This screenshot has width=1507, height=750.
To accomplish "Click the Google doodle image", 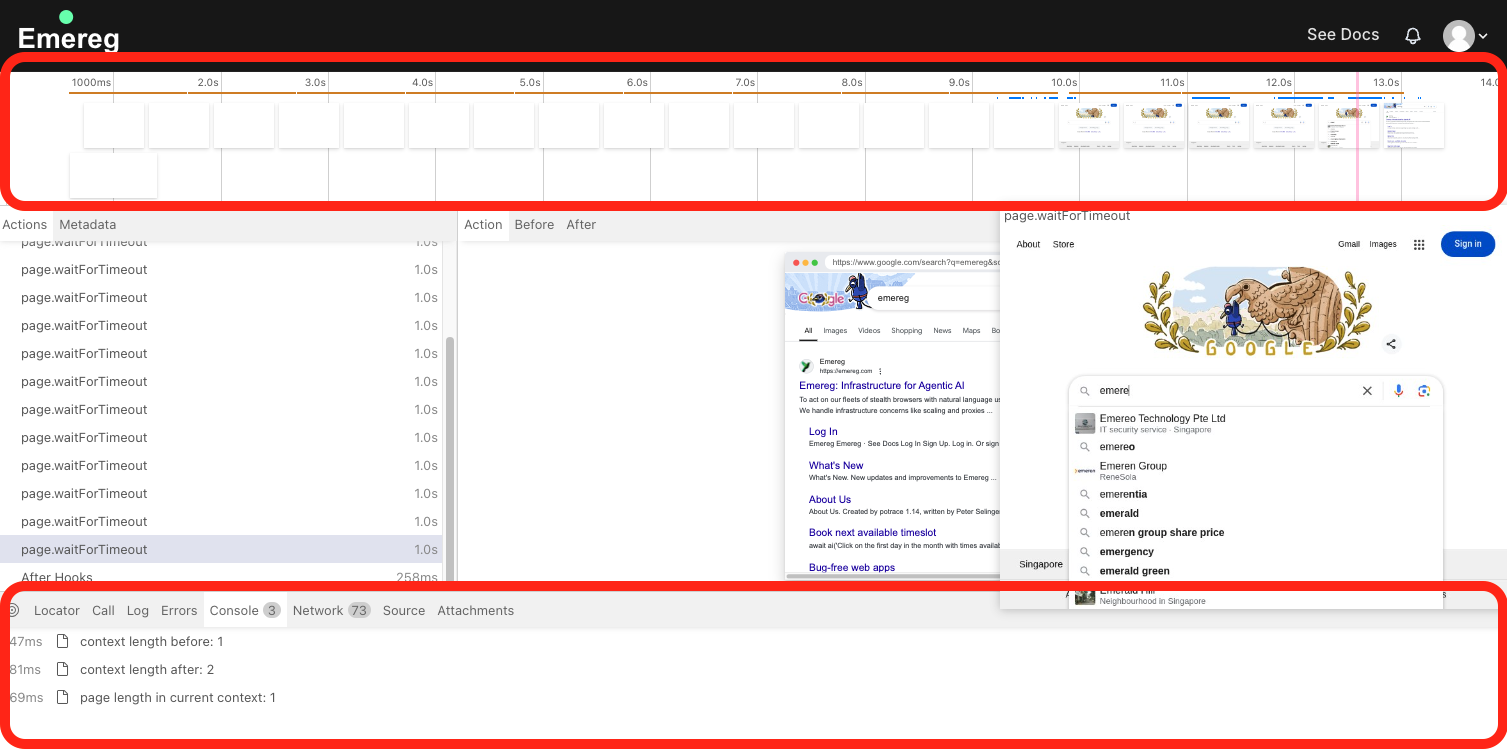I will click(1257, 312).
